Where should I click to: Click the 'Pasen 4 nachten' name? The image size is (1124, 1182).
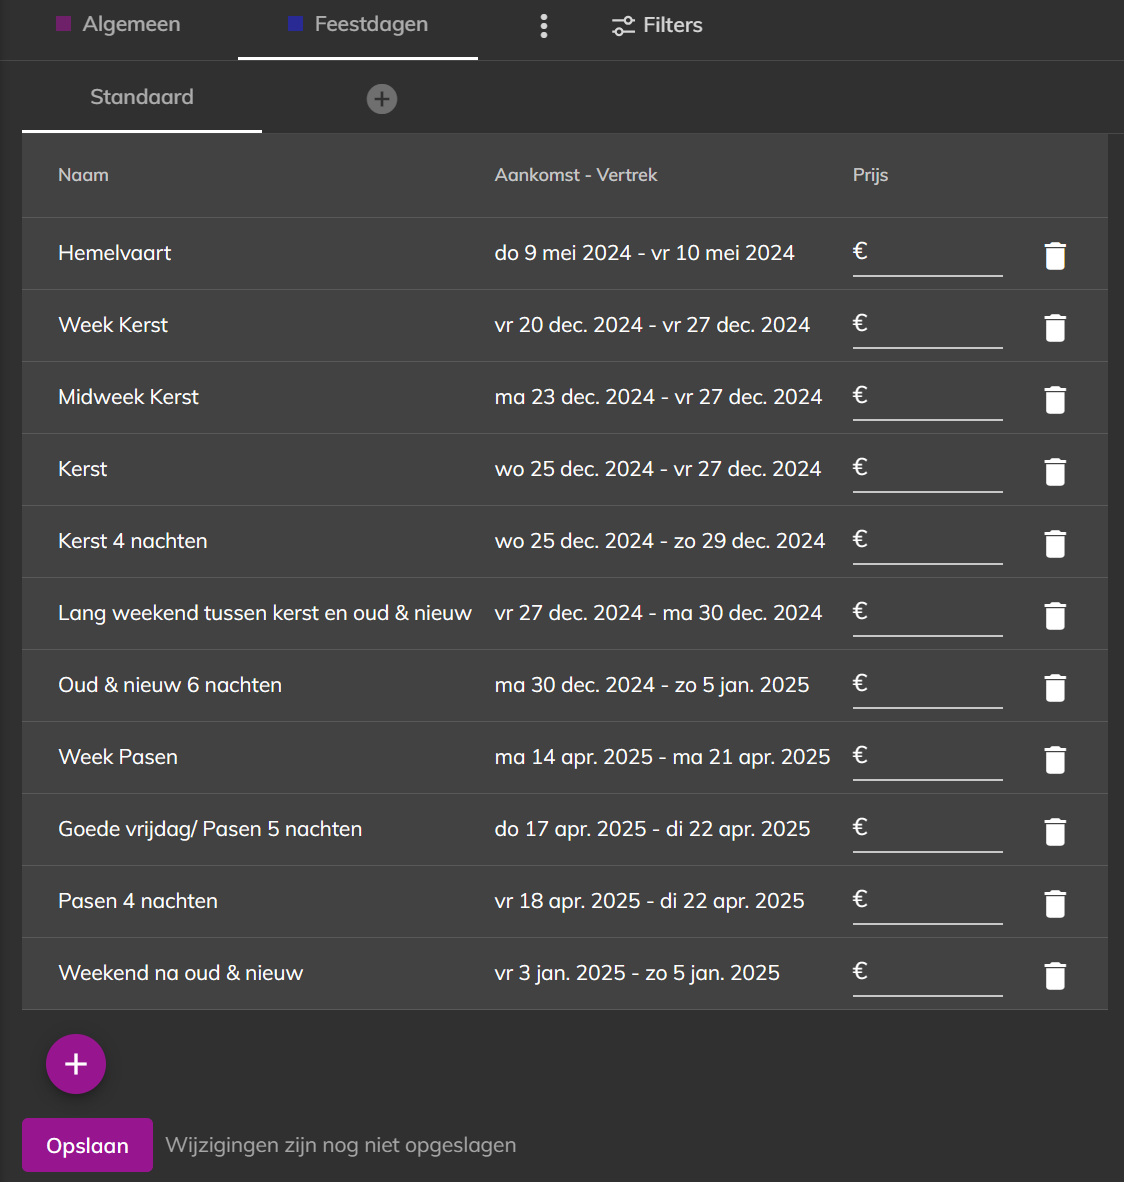(138, 901)
